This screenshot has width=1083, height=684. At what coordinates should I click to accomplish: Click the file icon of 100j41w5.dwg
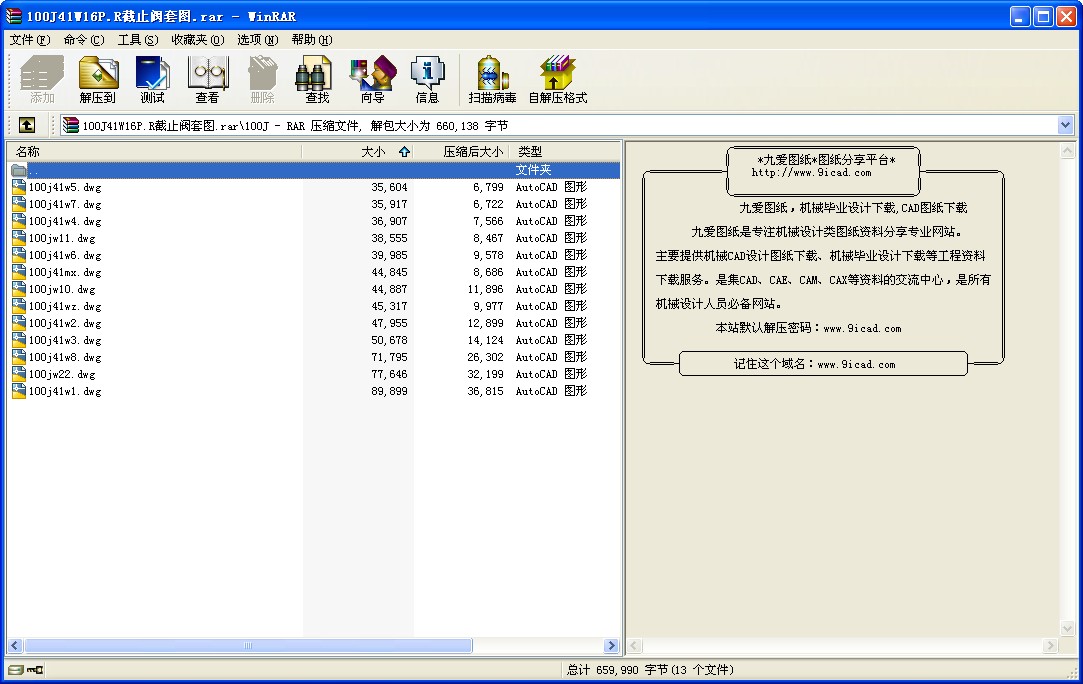19,187
